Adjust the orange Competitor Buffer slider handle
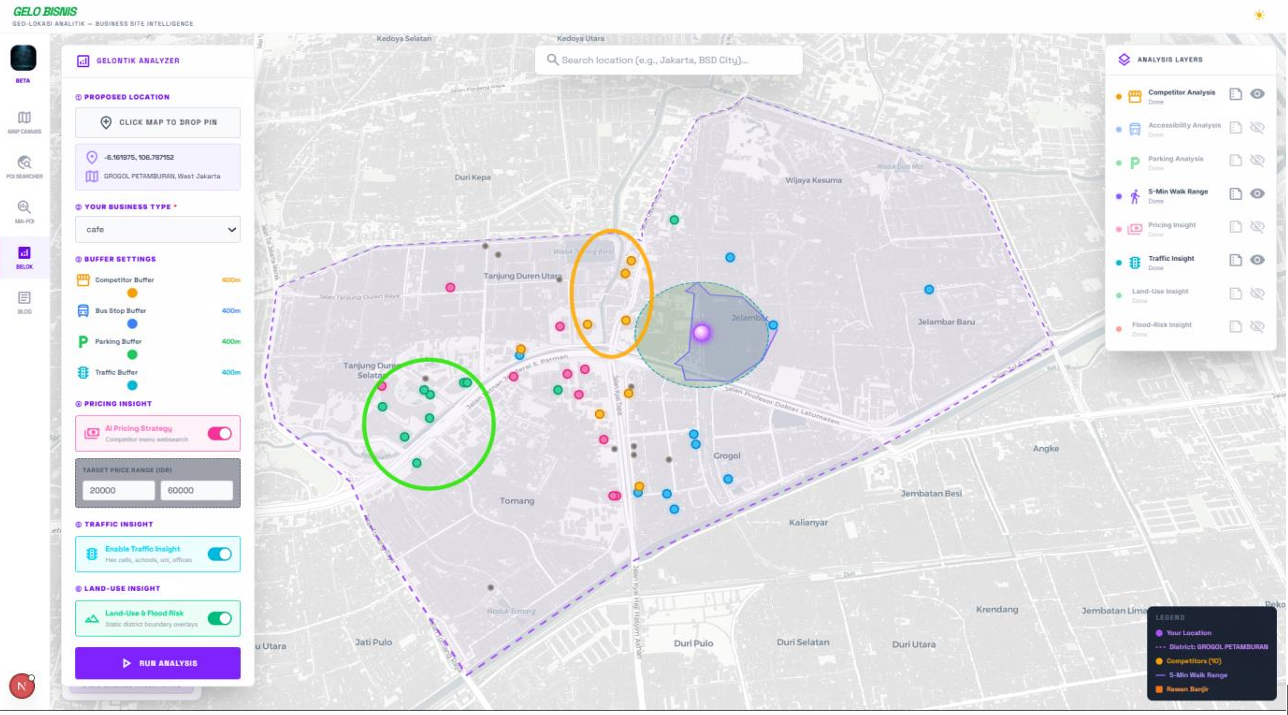This screenshot has width=1288, height=715. pos(132,293)
